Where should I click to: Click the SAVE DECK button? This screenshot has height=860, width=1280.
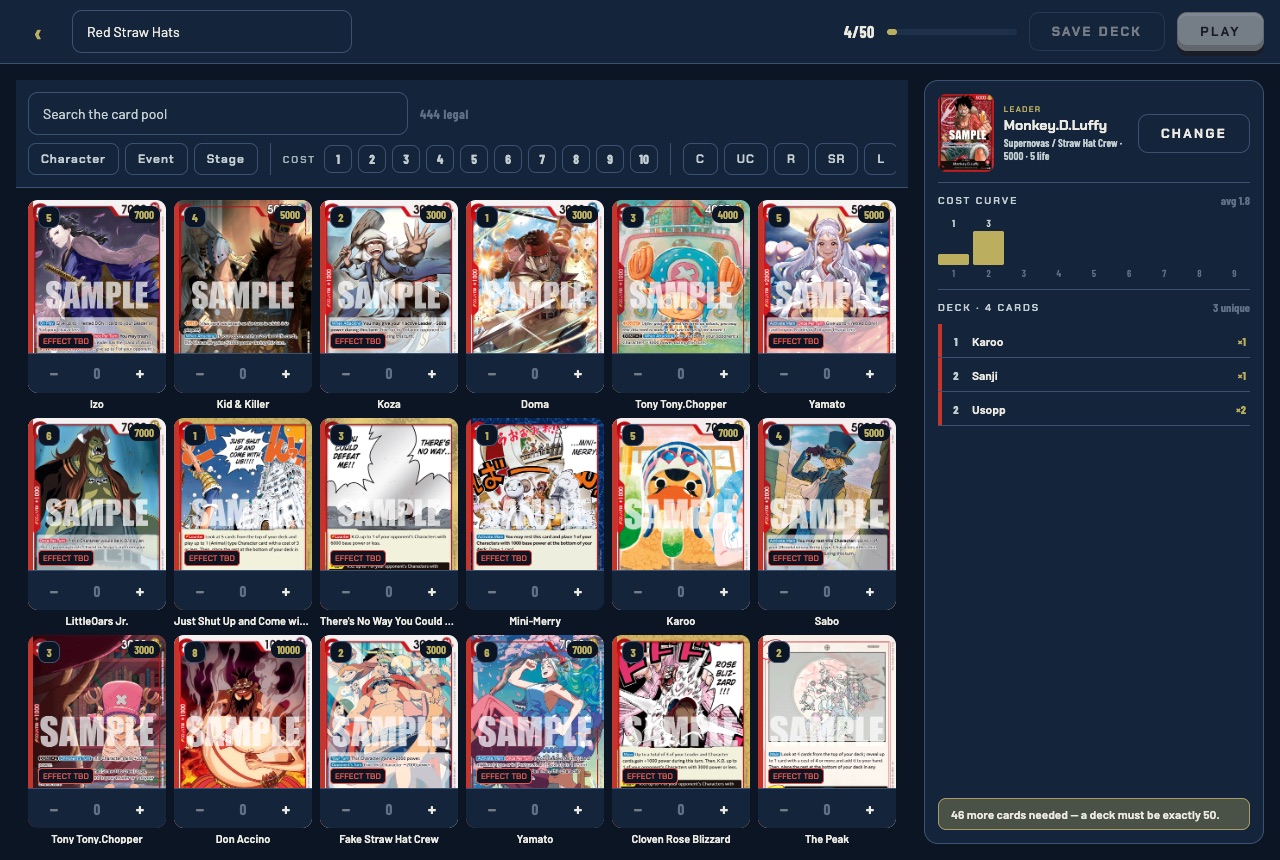tap(1096, 32)
